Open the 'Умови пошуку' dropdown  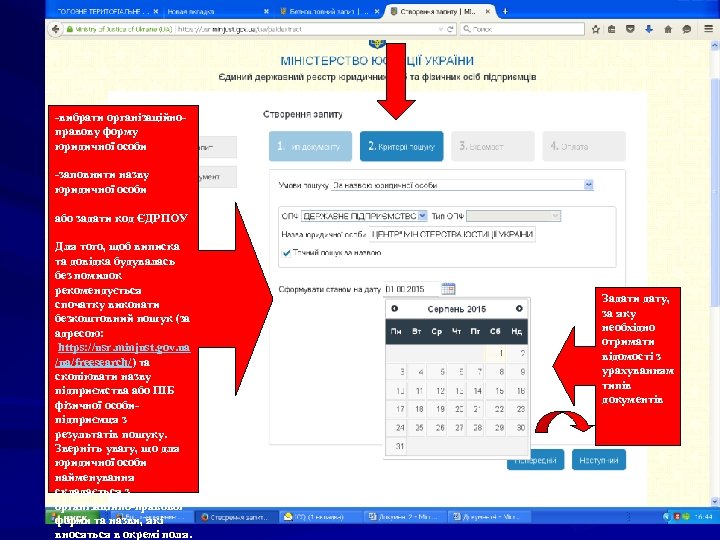[462, 185]
